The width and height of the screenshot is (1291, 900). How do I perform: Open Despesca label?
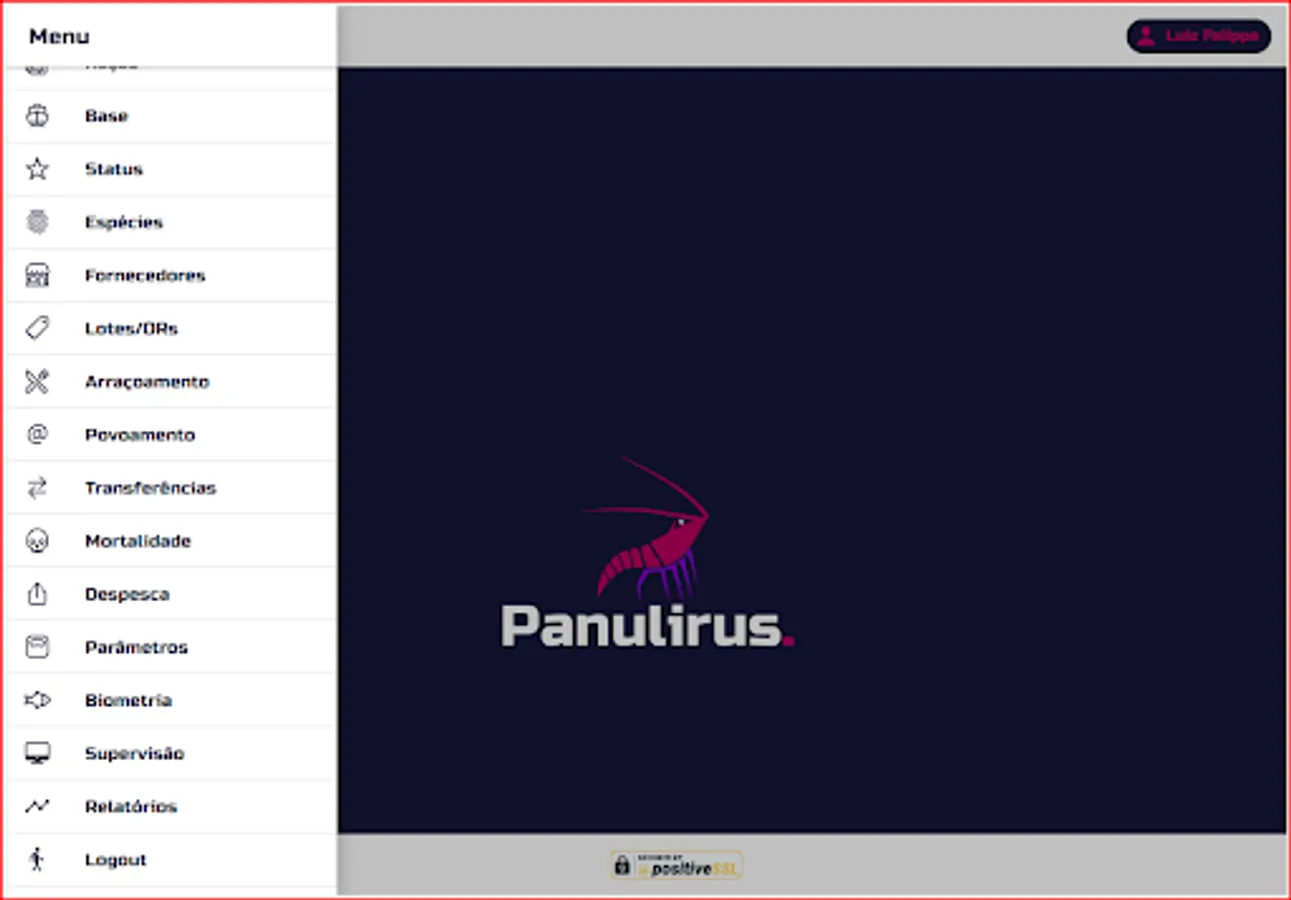[x=127, y=594]
